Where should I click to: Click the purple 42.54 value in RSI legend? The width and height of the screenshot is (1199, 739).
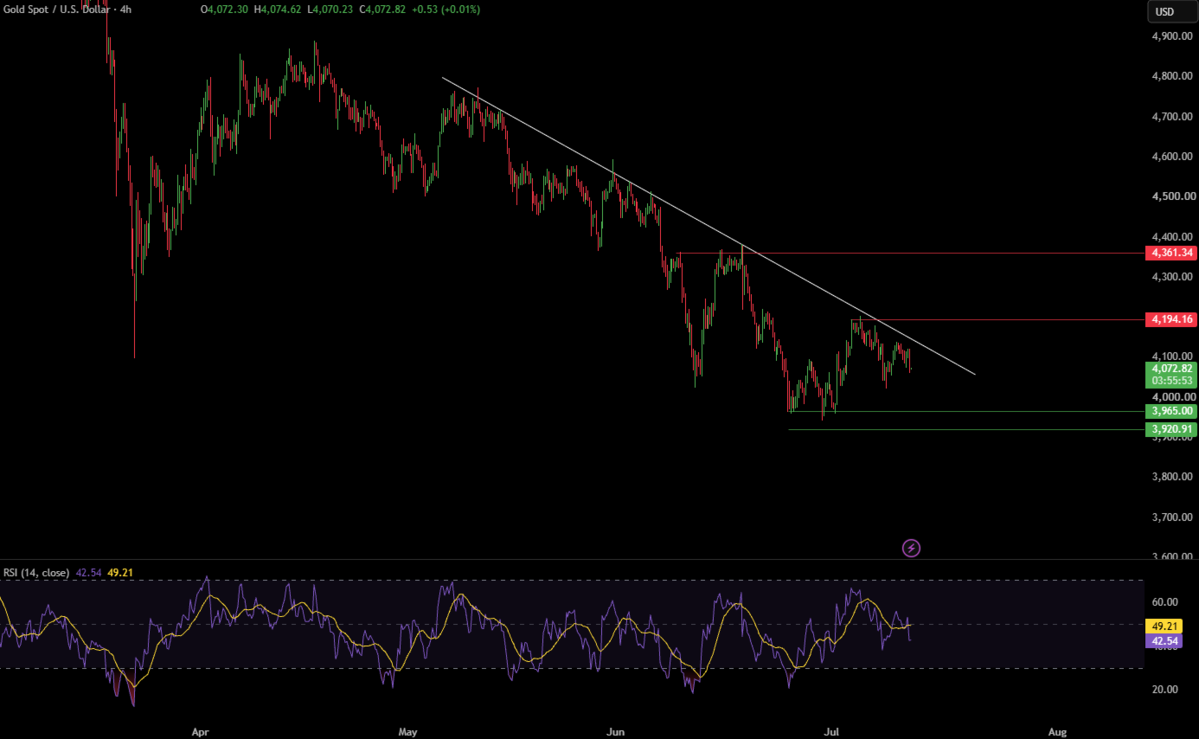tap(89, 572)
